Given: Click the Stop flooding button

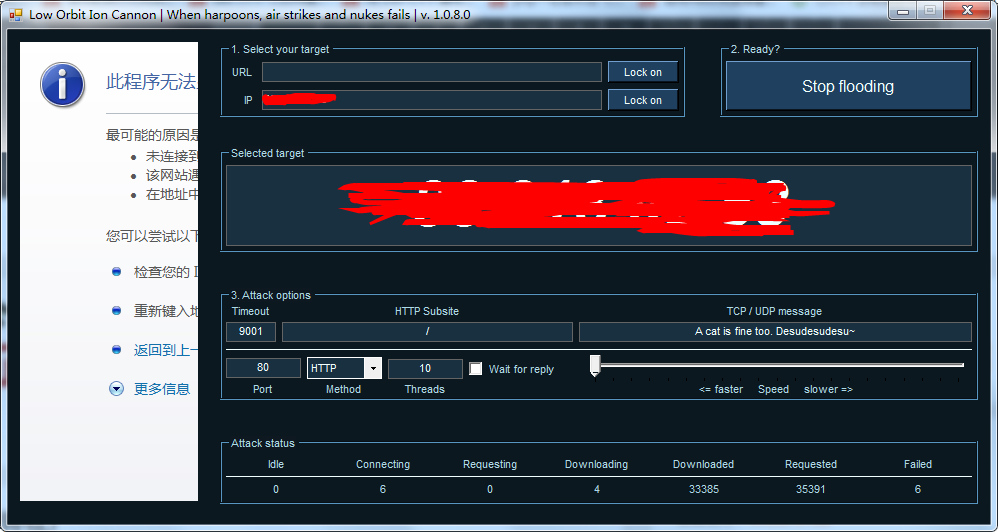Looking at the screenshot, I should (x=848, y=86).
